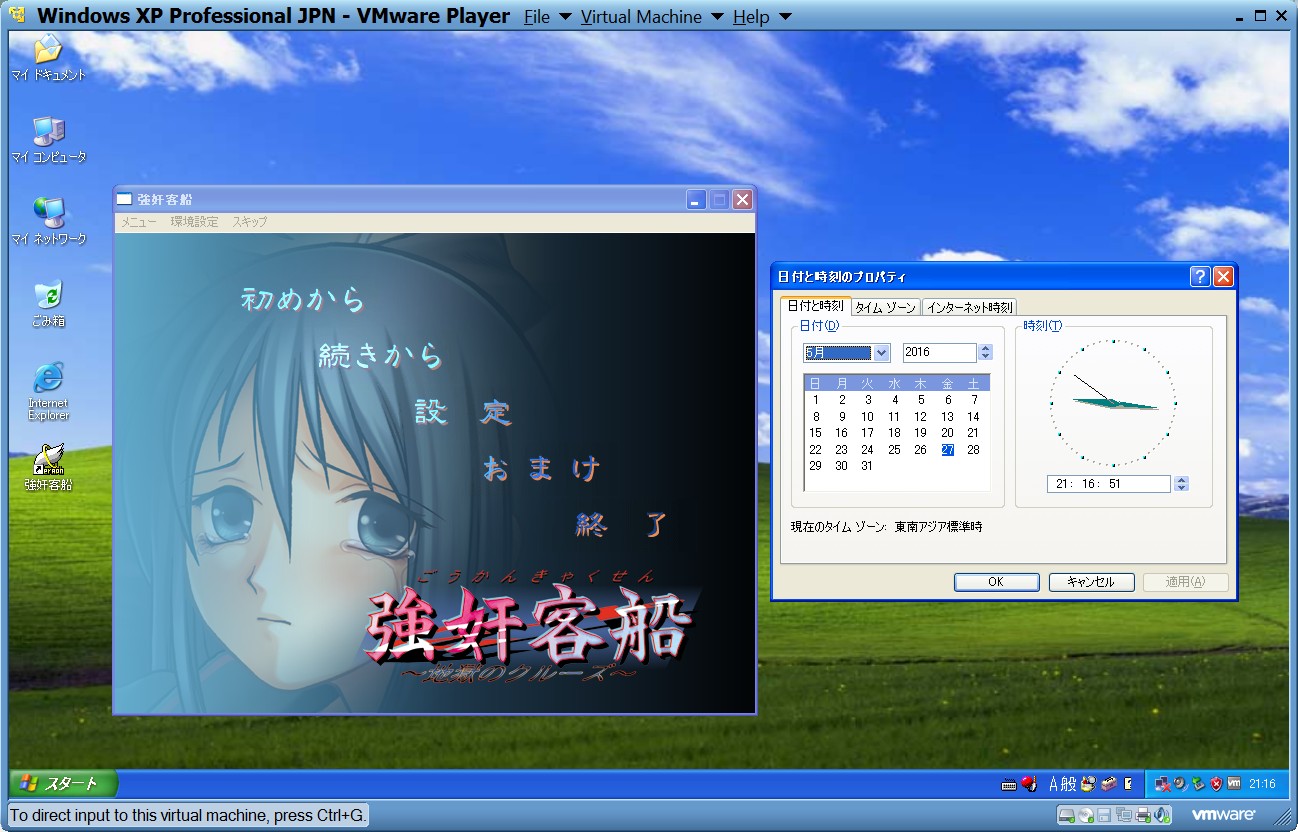The image size is (1298, 832).
Task: Click the help '?' button in the date dialog
Action: (x=1201, y=277)
